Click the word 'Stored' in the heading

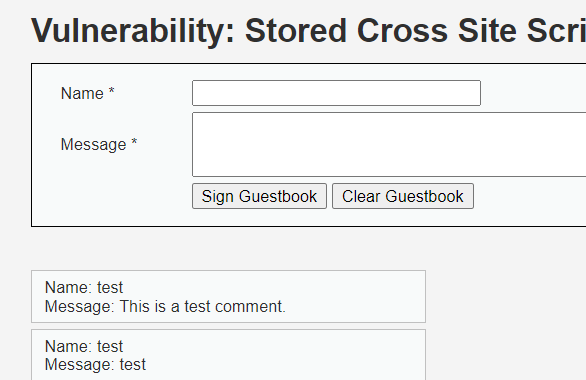[296, 31]
